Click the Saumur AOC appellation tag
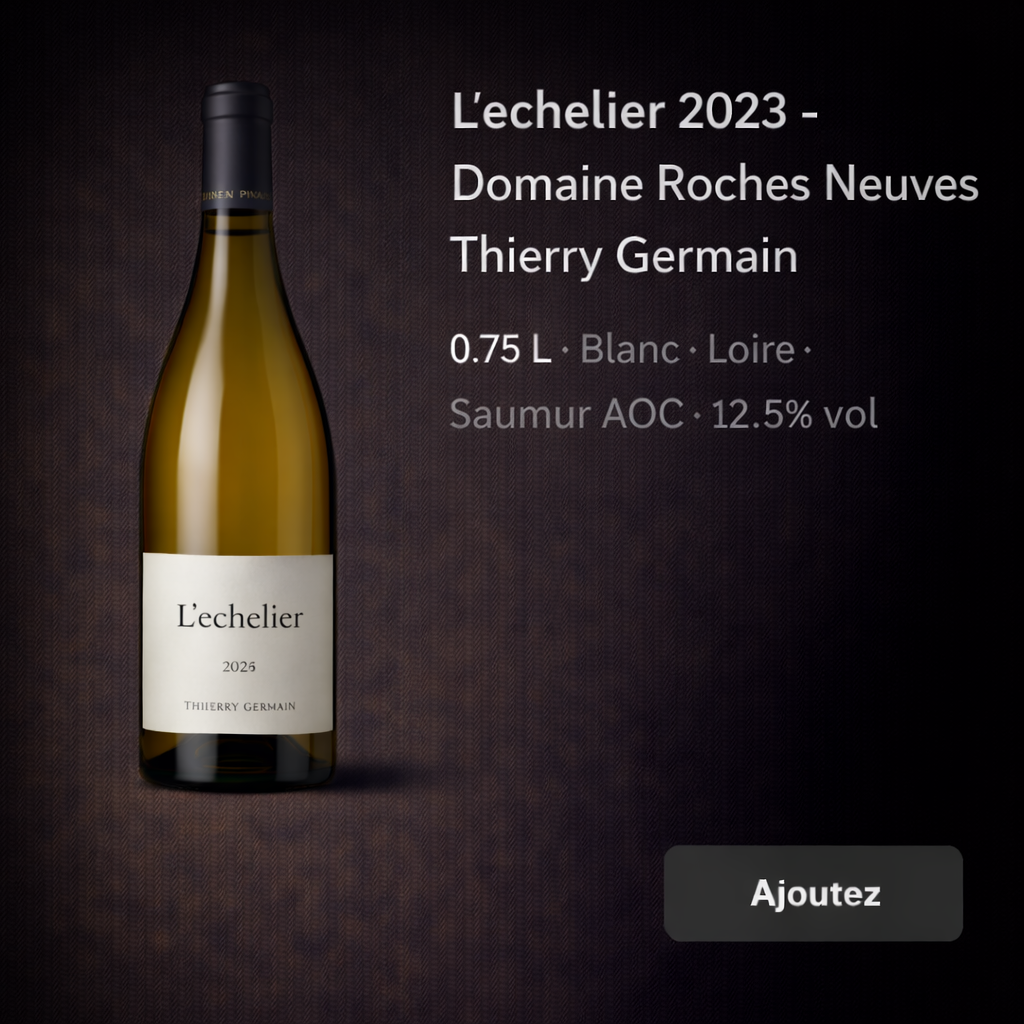This screenshot has width=1024, height=1024. click(x=566, y=414)
